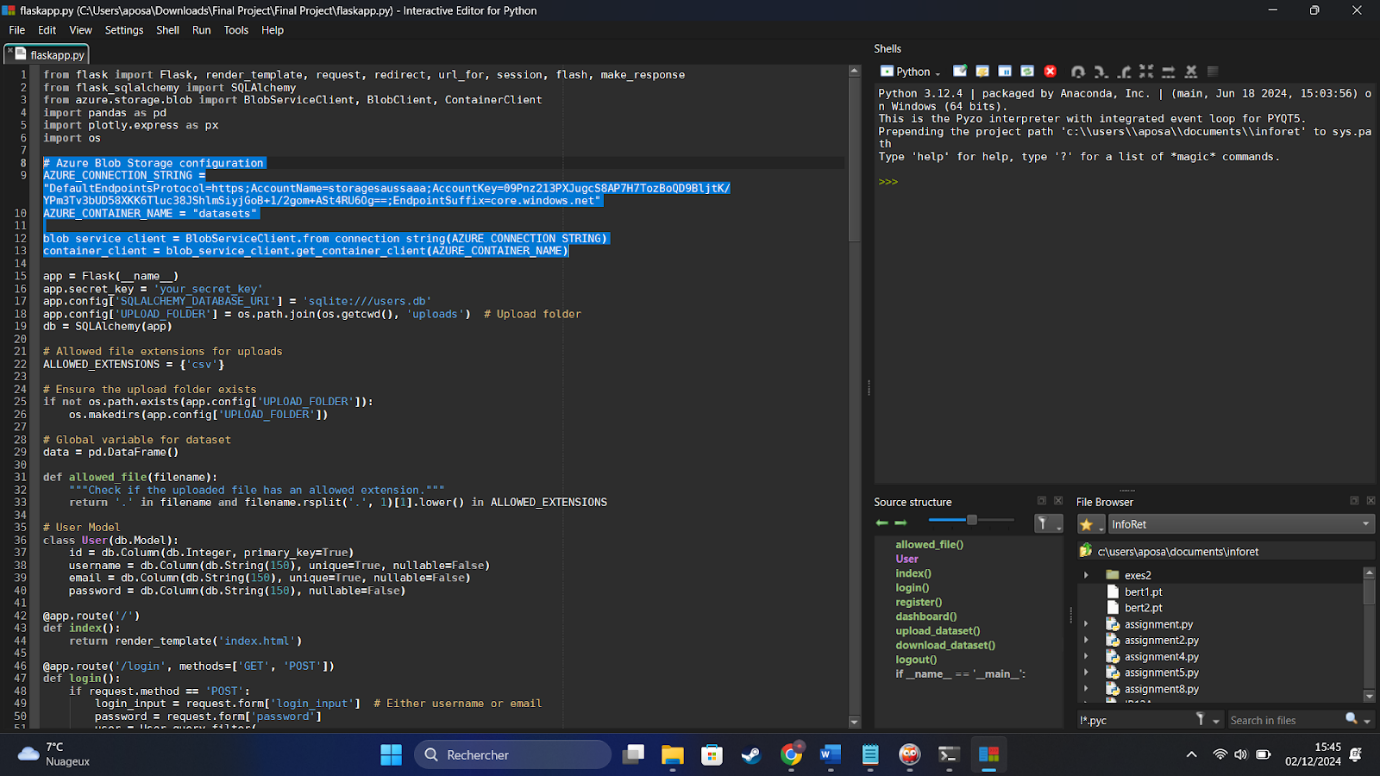The width and height of the screenshot is (1380, 776).
Task: Click the clear screen shell icon
Action: pos(960,72)
